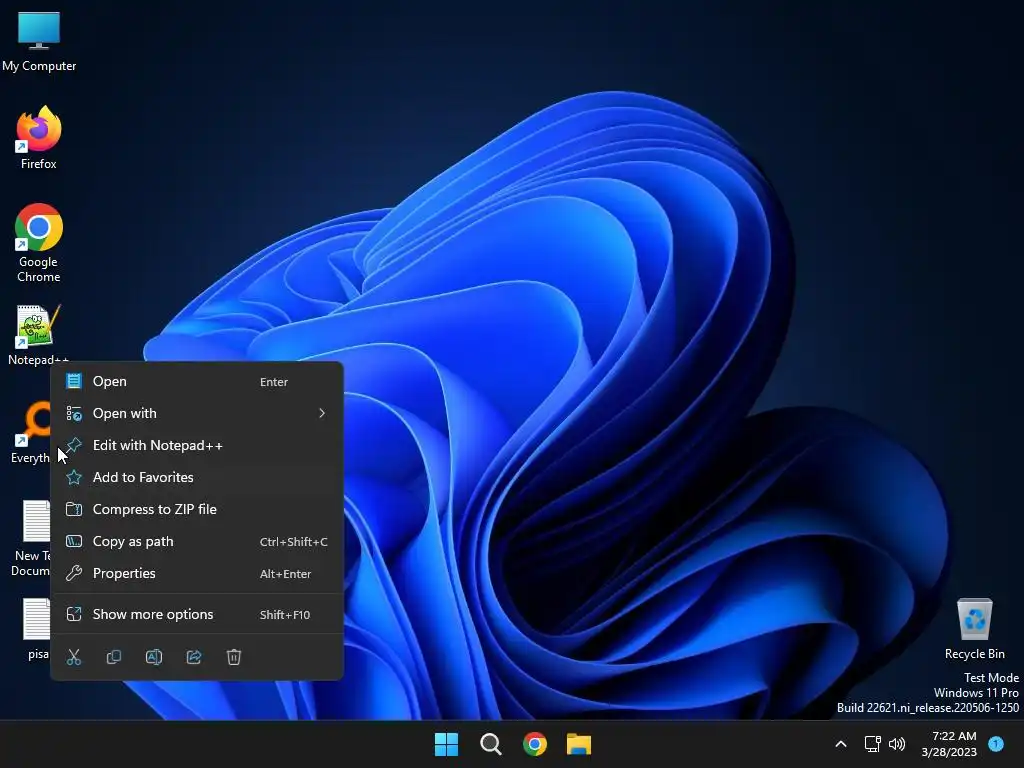Screen dimensions: 1024x768
Task: Select the Google Chrome desktop shortcut
Action: coord(39,243)
